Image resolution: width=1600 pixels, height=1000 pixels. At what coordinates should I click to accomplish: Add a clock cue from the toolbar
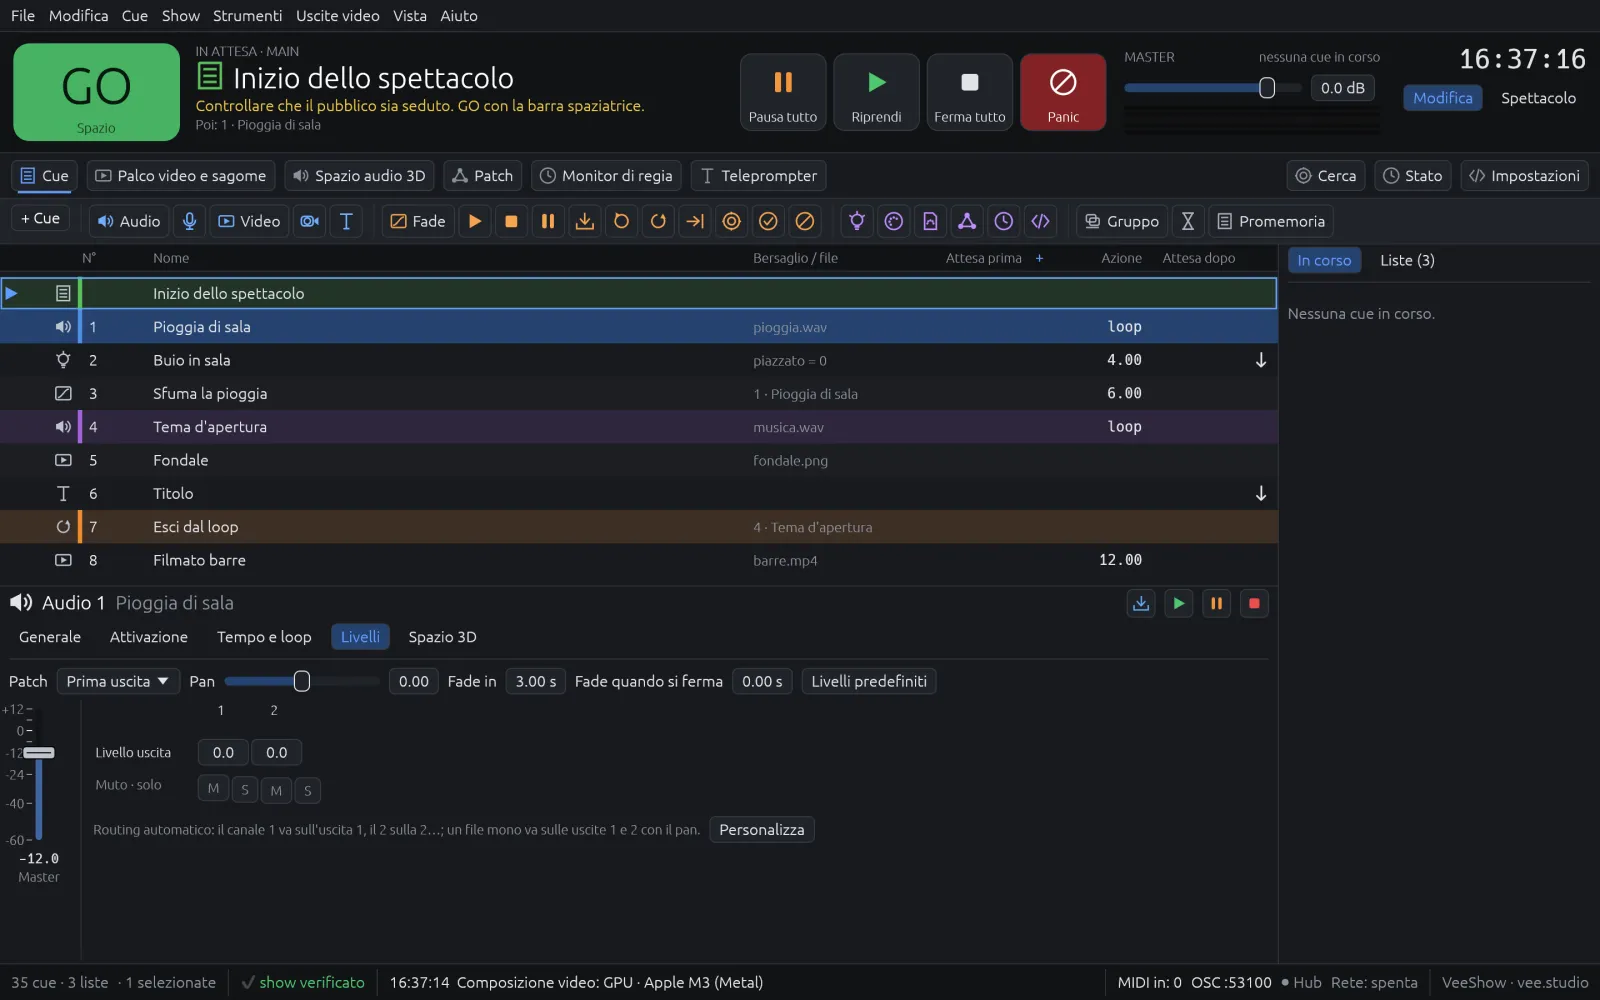point(1004,221)
